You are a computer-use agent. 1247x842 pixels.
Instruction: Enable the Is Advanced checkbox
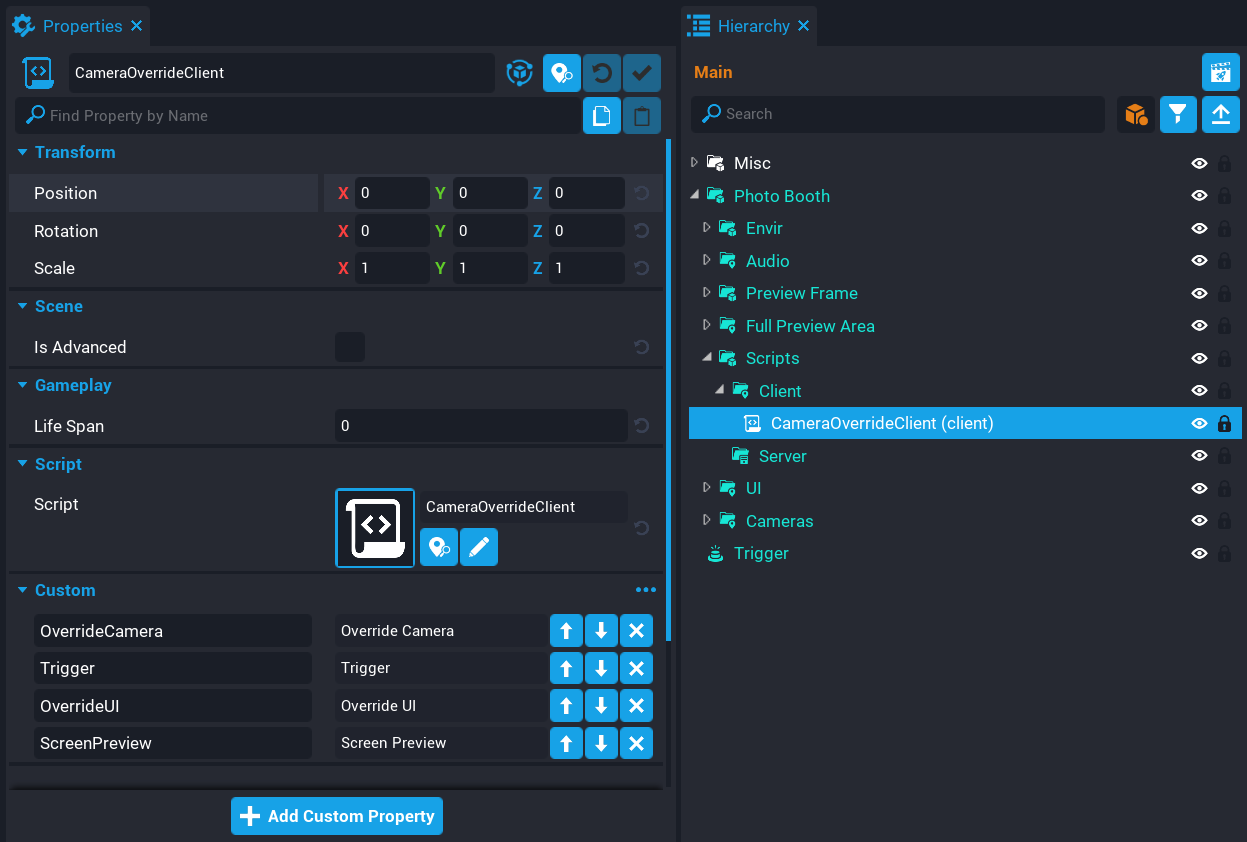tap(350, 347)
